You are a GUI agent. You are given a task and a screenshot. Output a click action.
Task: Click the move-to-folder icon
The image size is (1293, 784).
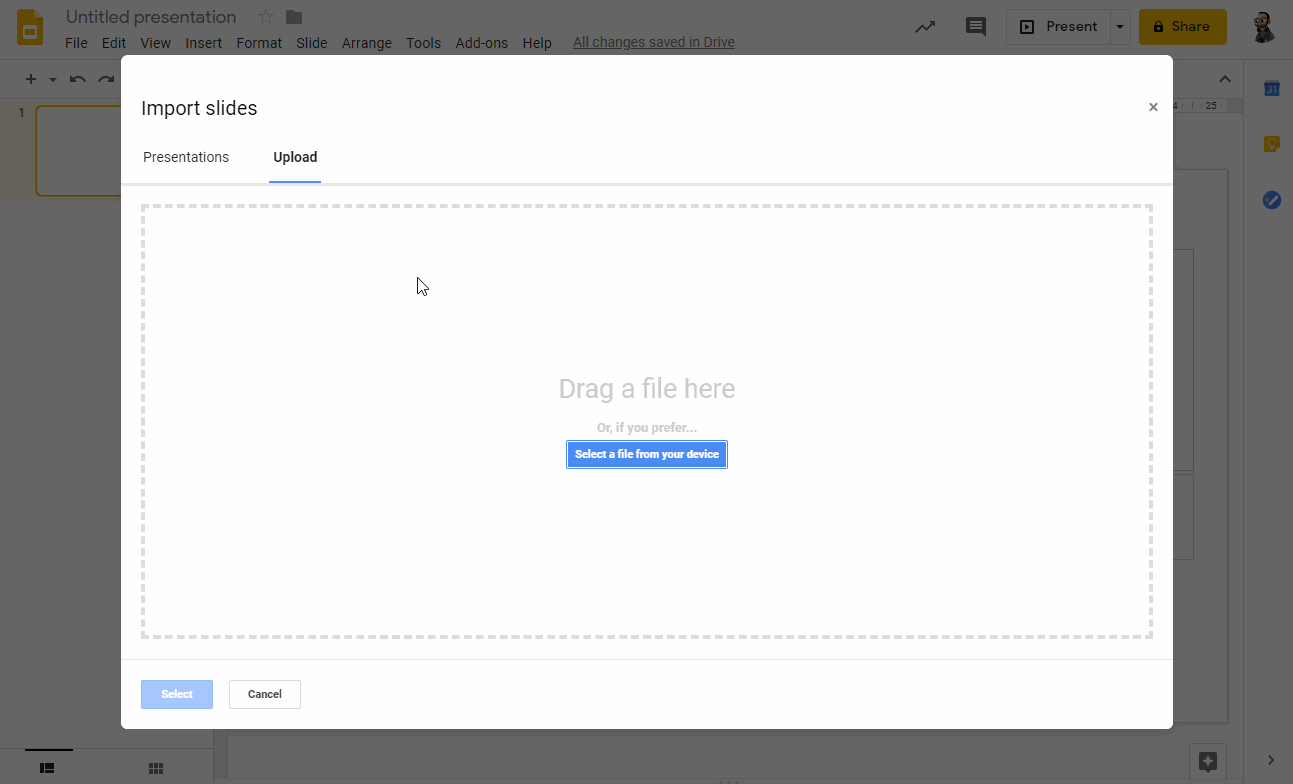click(x=293, y=17)
